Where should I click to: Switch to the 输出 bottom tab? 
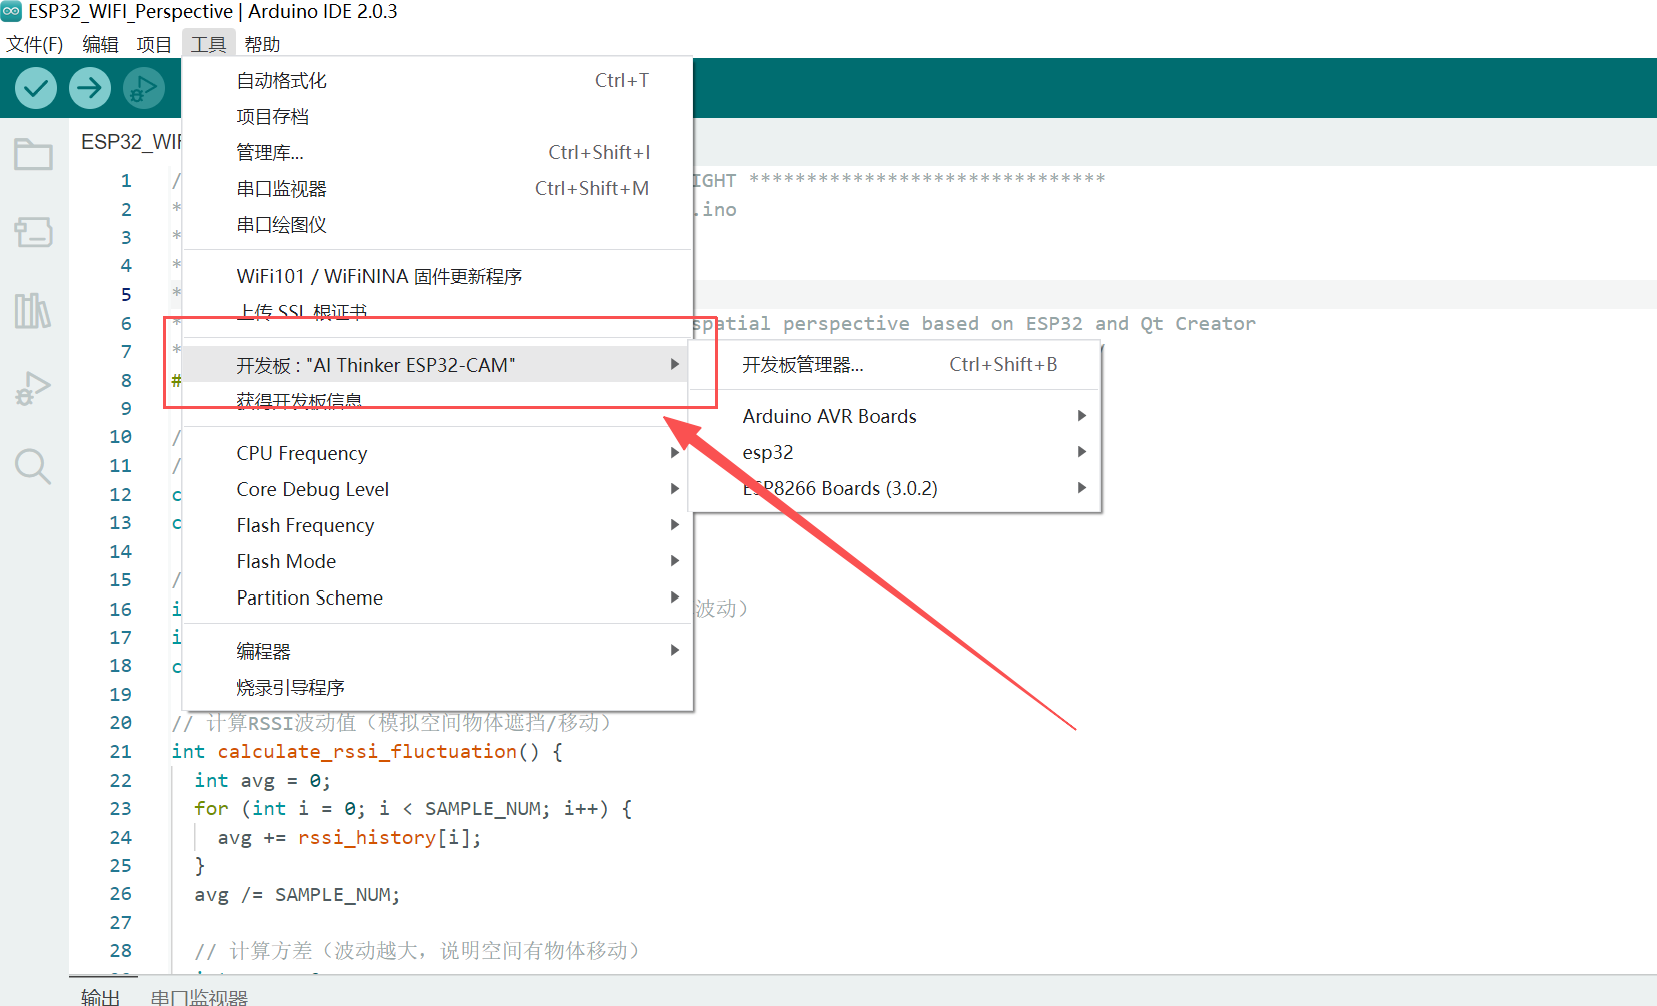[101, 996]
